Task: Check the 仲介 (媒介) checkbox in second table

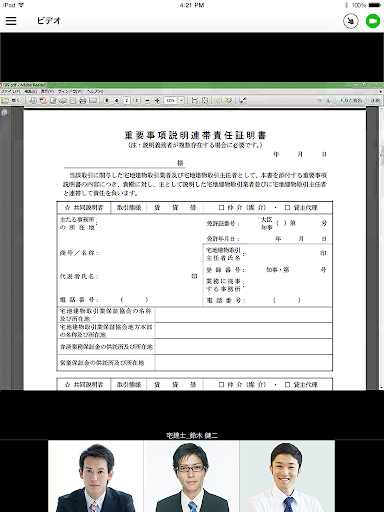Action: (221, 384)
